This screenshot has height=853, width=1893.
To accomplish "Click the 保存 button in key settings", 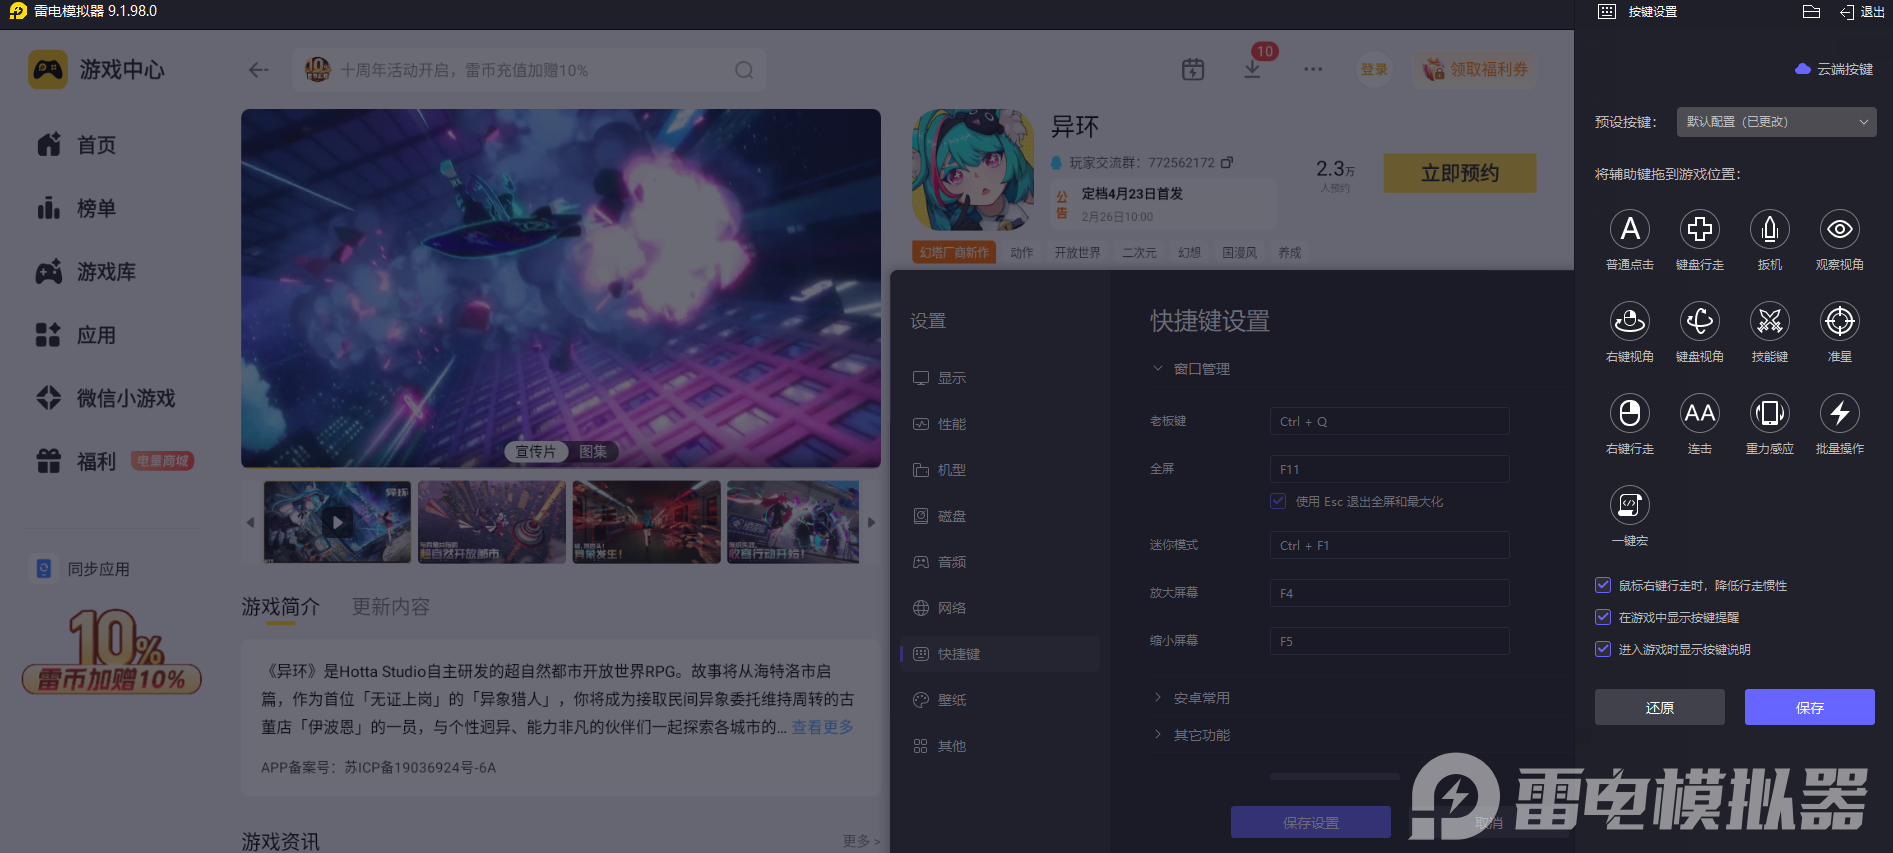I will [1810, 707].
